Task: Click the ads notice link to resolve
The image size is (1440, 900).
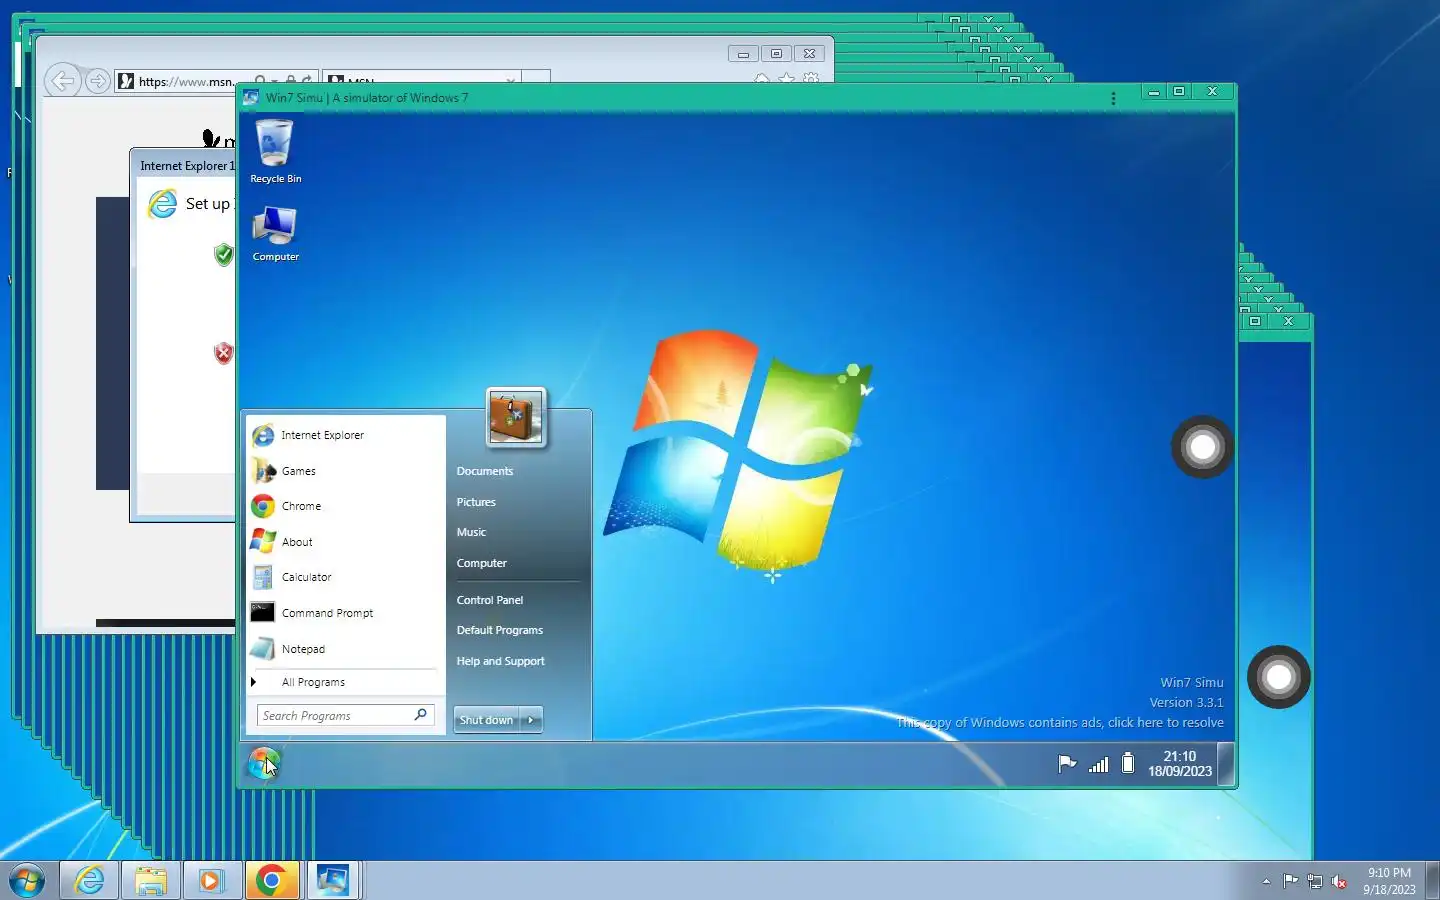Action: [x=1060, y=722]
